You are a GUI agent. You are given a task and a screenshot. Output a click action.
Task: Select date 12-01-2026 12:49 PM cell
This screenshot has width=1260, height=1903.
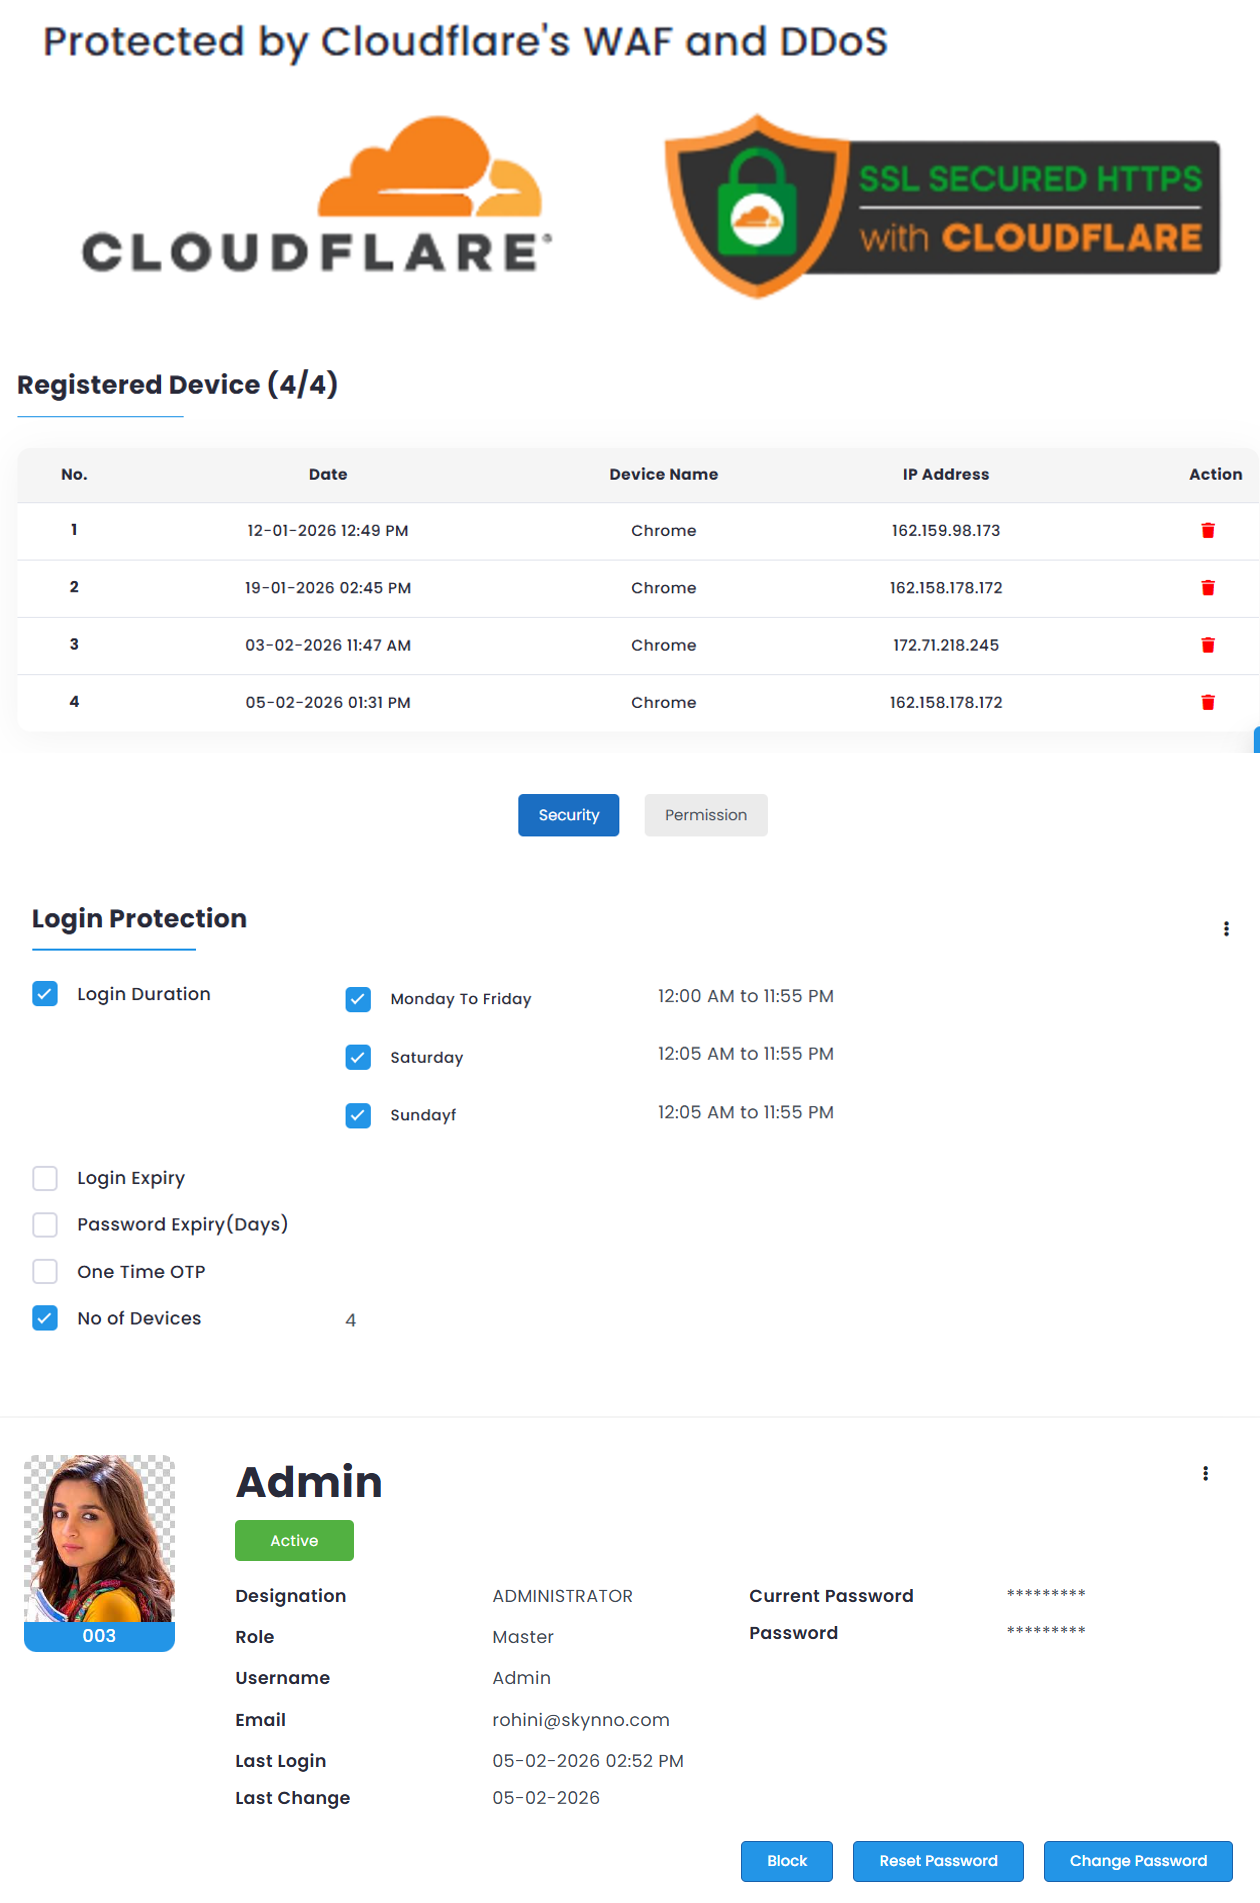pyautogui.click(x=328, y=530)
